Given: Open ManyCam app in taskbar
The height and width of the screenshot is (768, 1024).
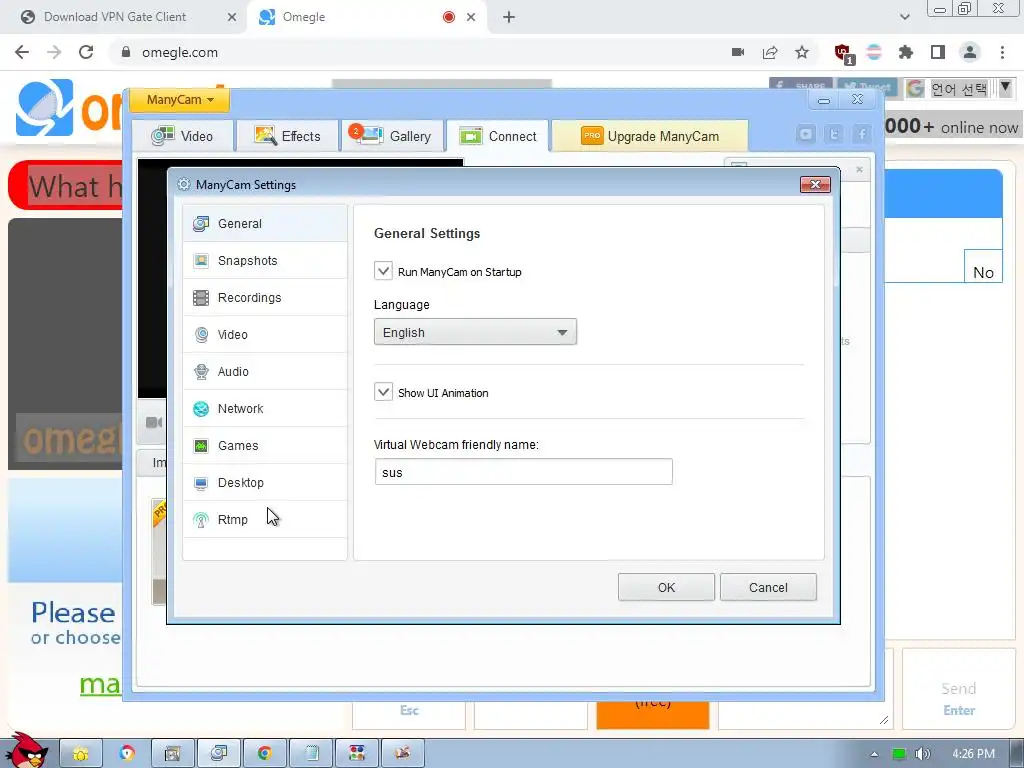Looking at the screenshot, I should (219, 754).
